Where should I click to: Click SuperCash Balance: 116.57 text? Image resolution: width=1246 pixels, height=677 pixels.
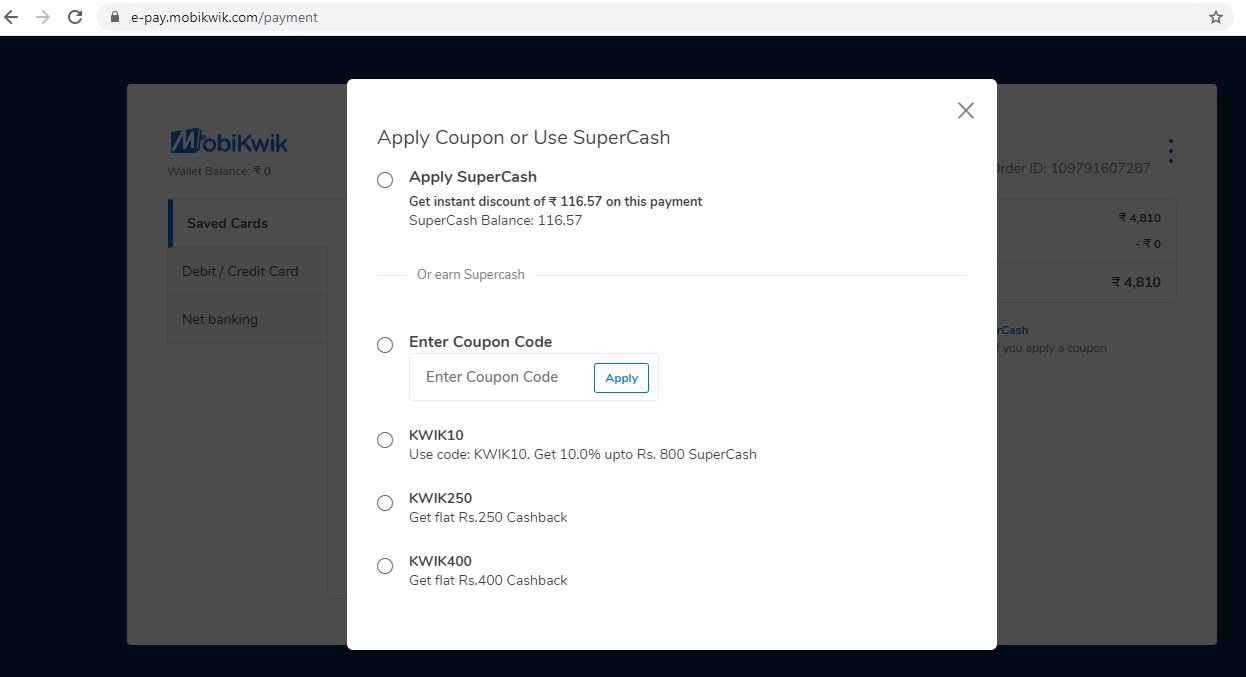click(495, 220)
